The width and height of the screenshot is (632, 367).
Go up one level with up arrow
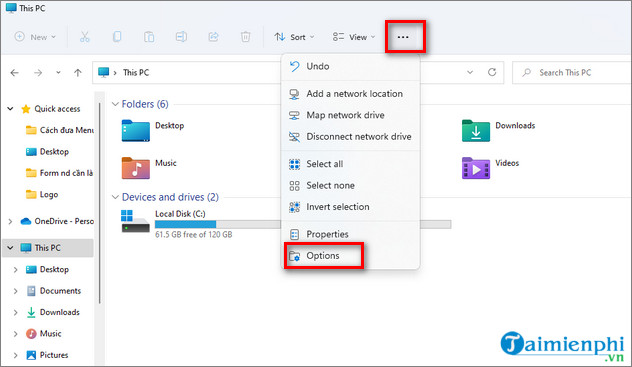(78, 73)
